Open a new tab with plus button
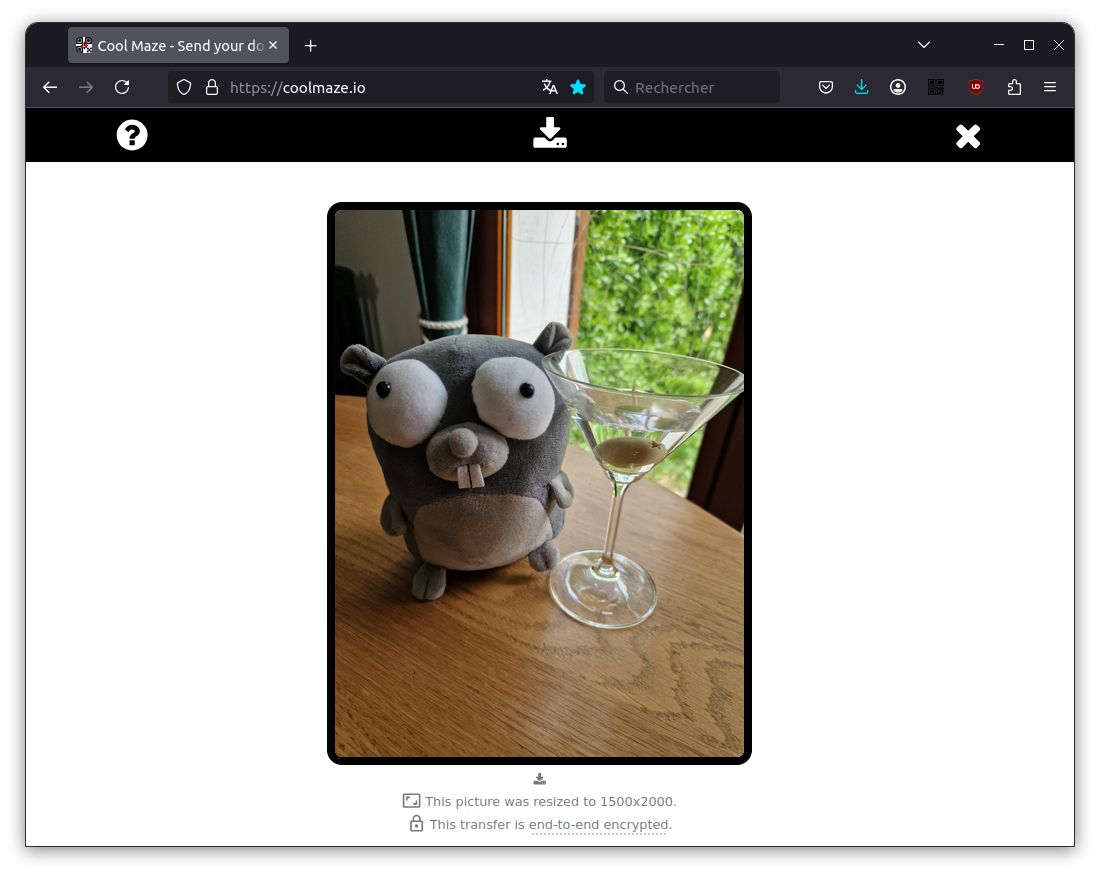Image resolution: width=1100 pixels, height=875 pixels. (x=311, y=46)
